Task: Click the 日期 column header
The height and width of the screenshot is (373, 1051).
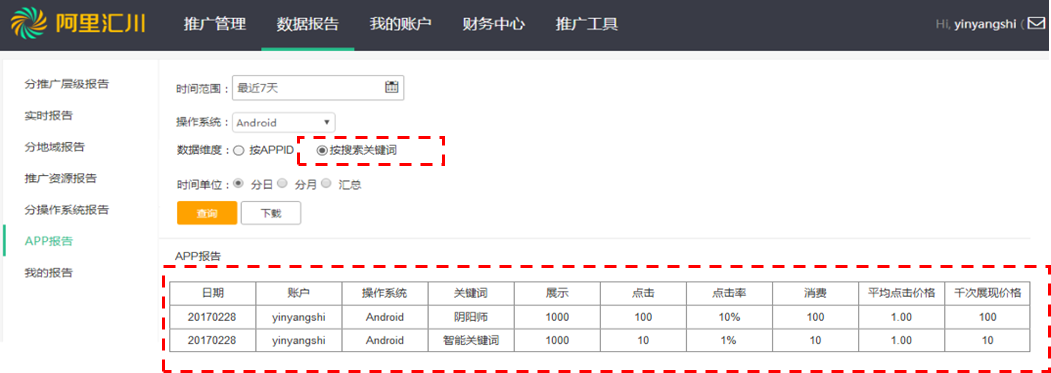Action: click(x=212, y=293)
